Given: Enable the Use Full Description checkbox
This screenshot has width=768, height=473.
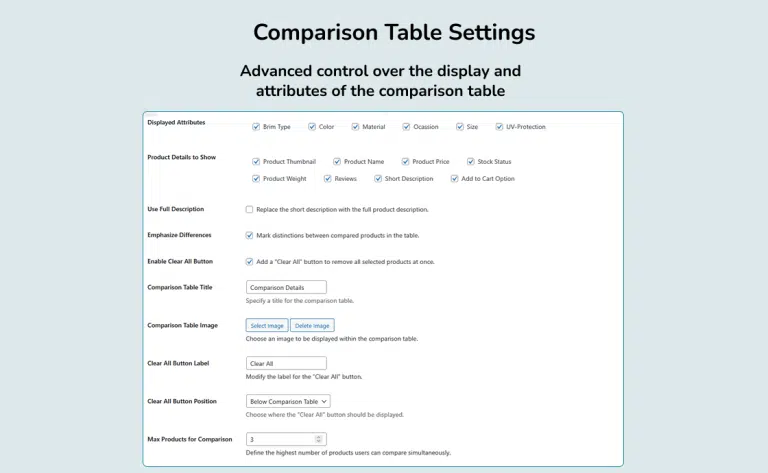Looking at the screenshot, I should [249, 209].
